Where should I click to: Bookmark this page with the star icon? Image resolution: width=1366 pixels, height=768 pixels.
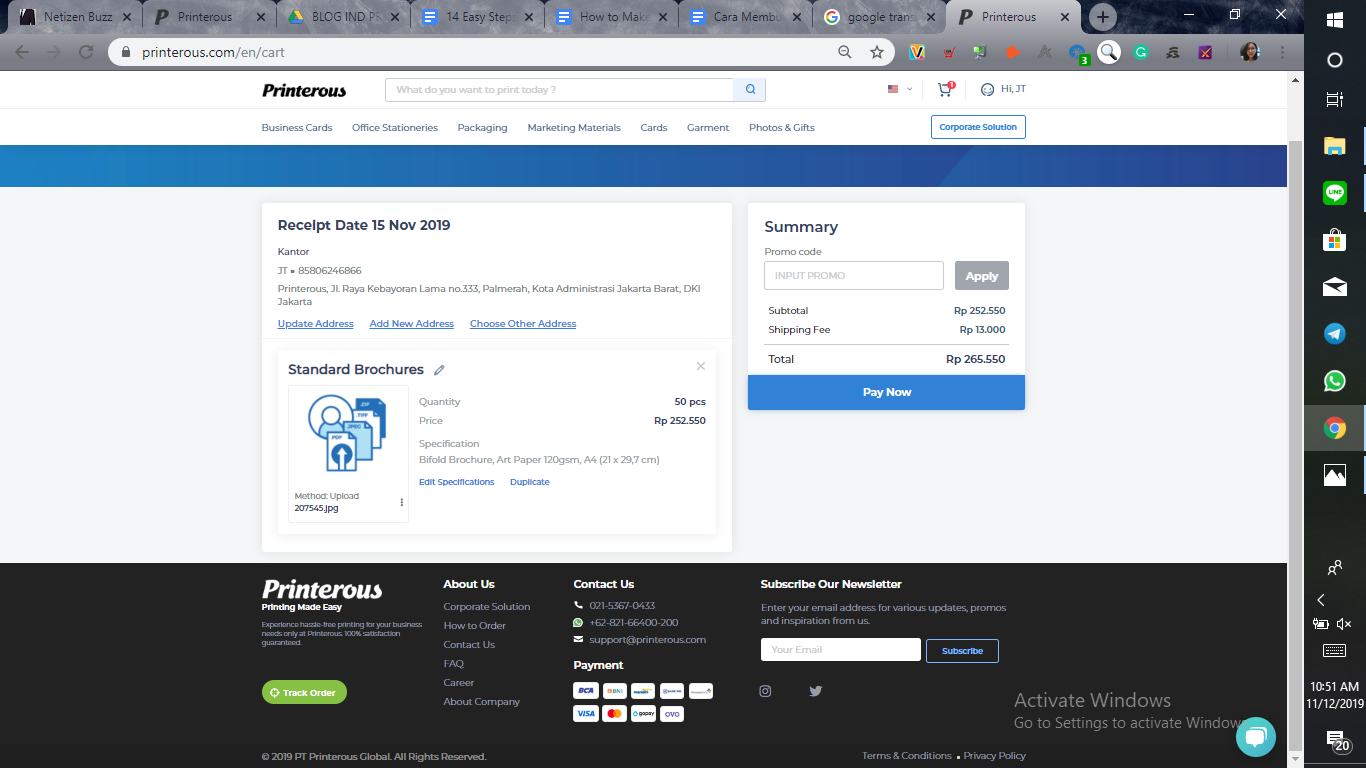pyautogui.click(x=877, y=52)
